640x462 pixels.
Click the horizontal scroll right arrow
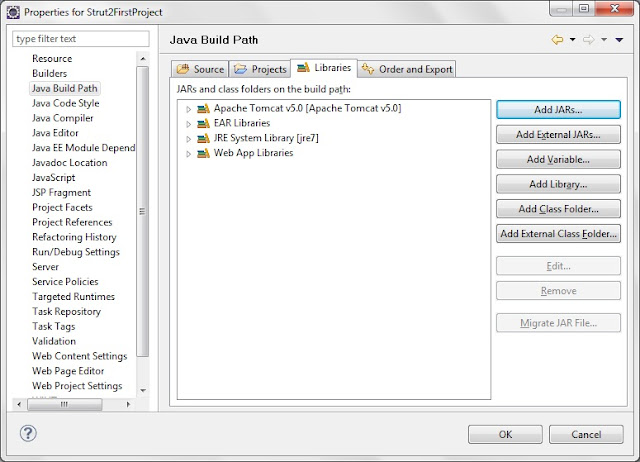pyautogui.click(x=128, y=404)
